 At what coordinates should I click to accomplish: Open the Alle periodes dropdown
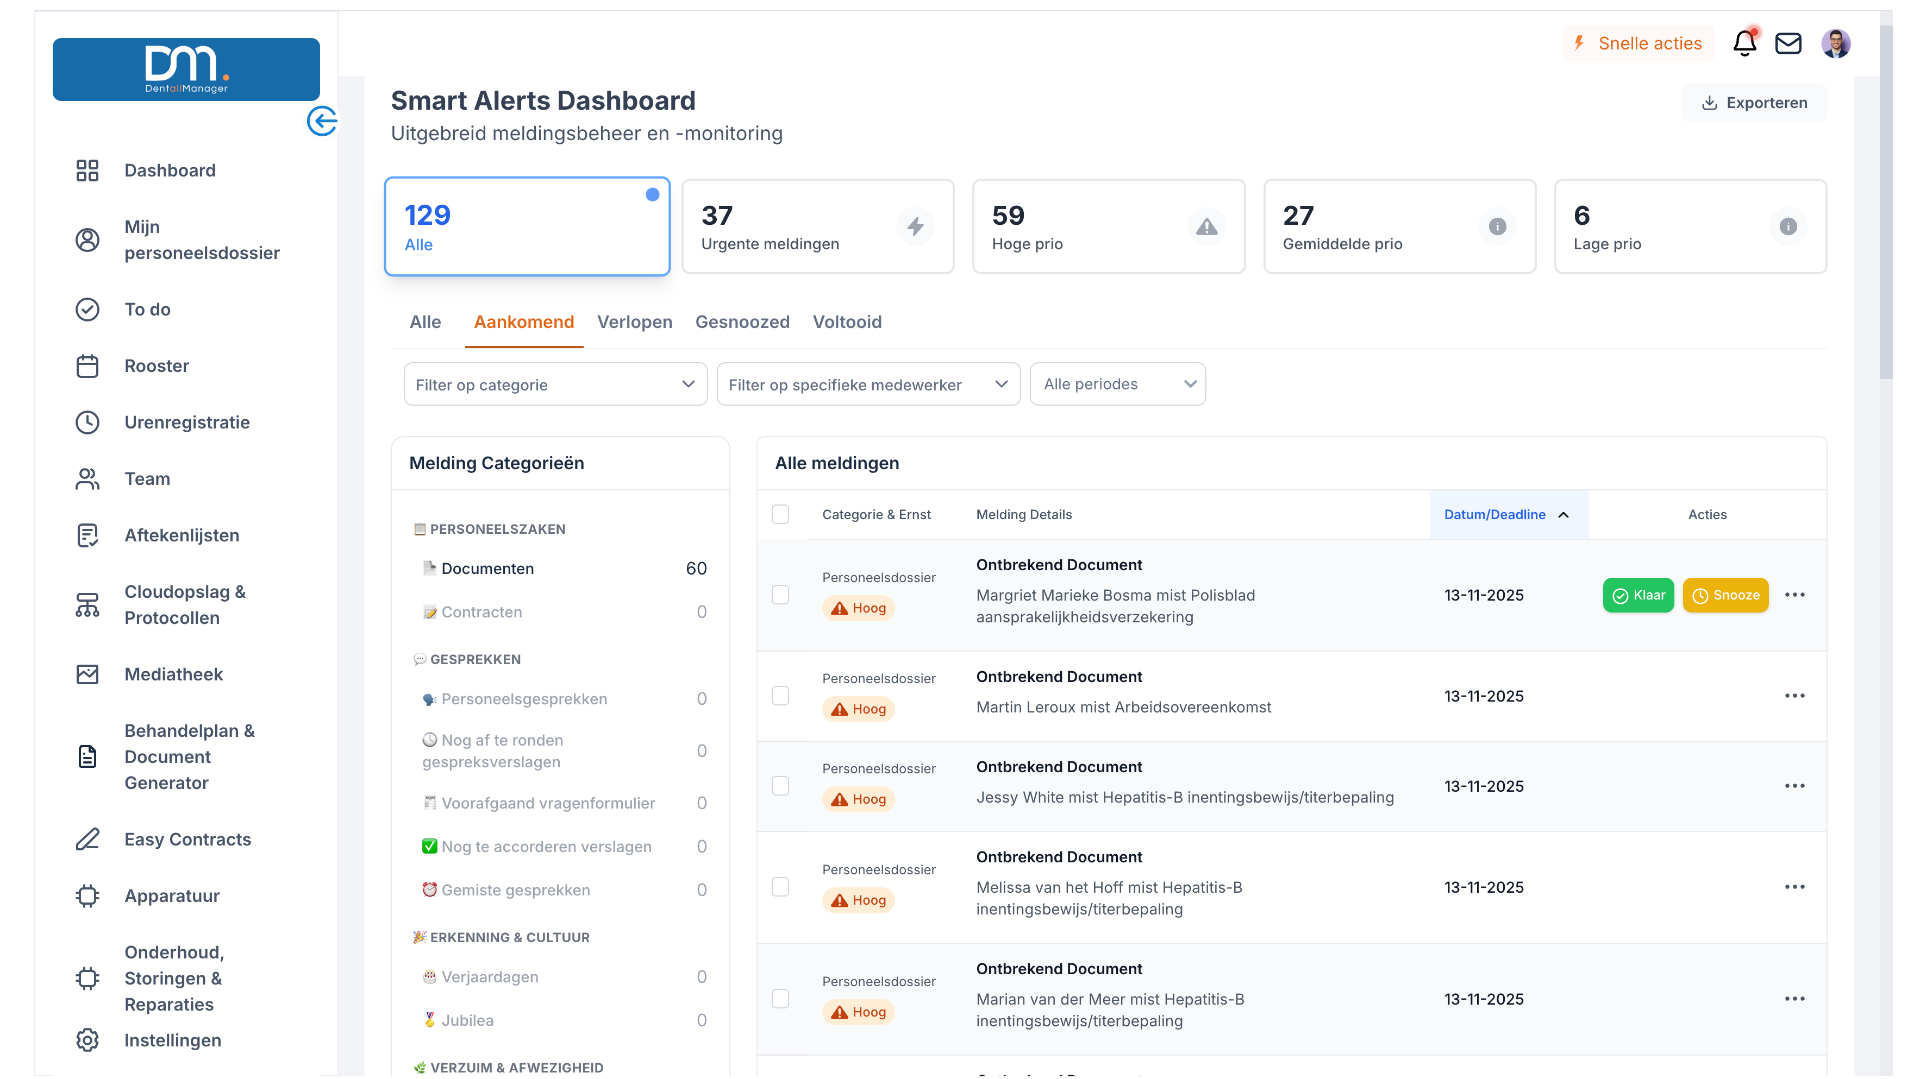(x=1118, y=384)
